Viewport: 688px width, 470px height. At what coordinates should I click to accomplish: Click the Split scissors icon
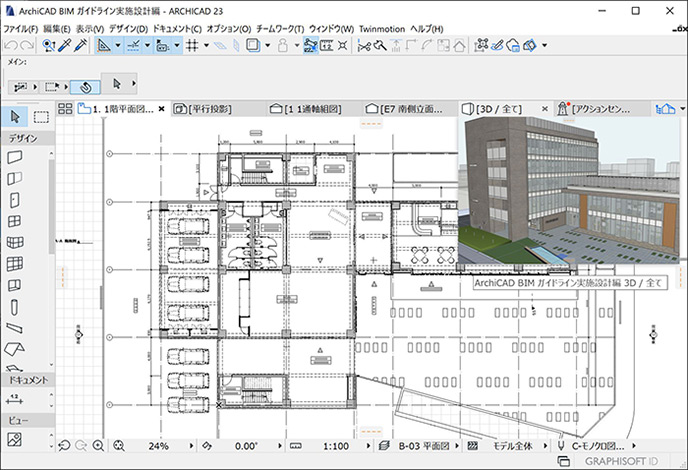click(x=364, y=45)
